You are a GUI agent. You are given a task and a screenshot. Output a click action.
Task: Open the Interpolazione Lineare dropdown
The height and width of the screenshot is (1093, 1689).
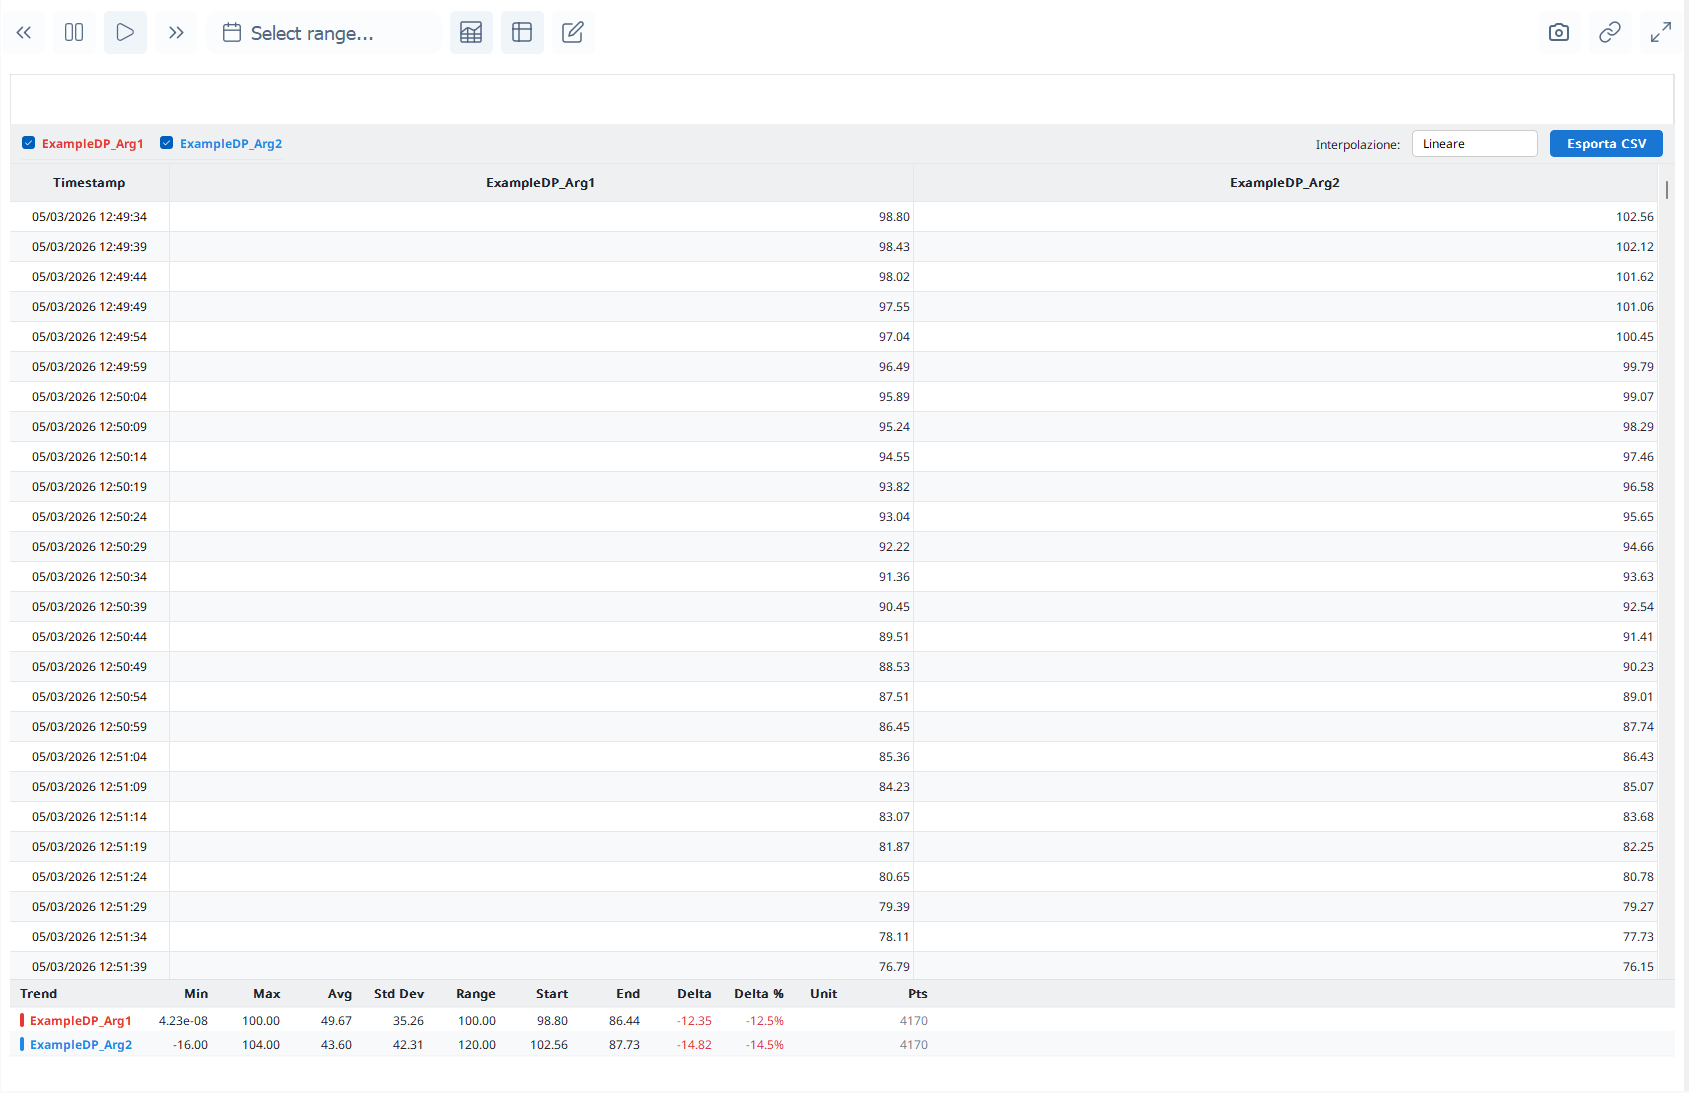point(1474,144)
